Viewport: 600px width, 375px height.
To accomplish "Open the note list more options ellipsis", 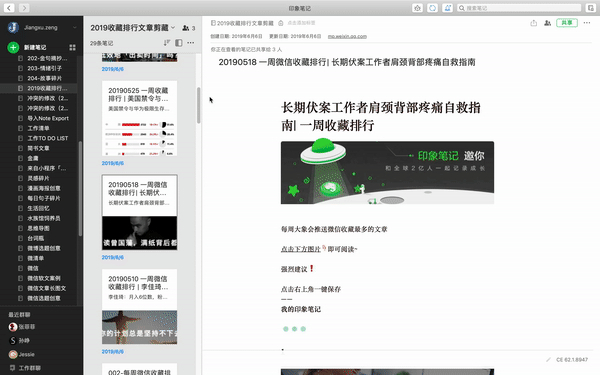I will [x=191, y=43].
